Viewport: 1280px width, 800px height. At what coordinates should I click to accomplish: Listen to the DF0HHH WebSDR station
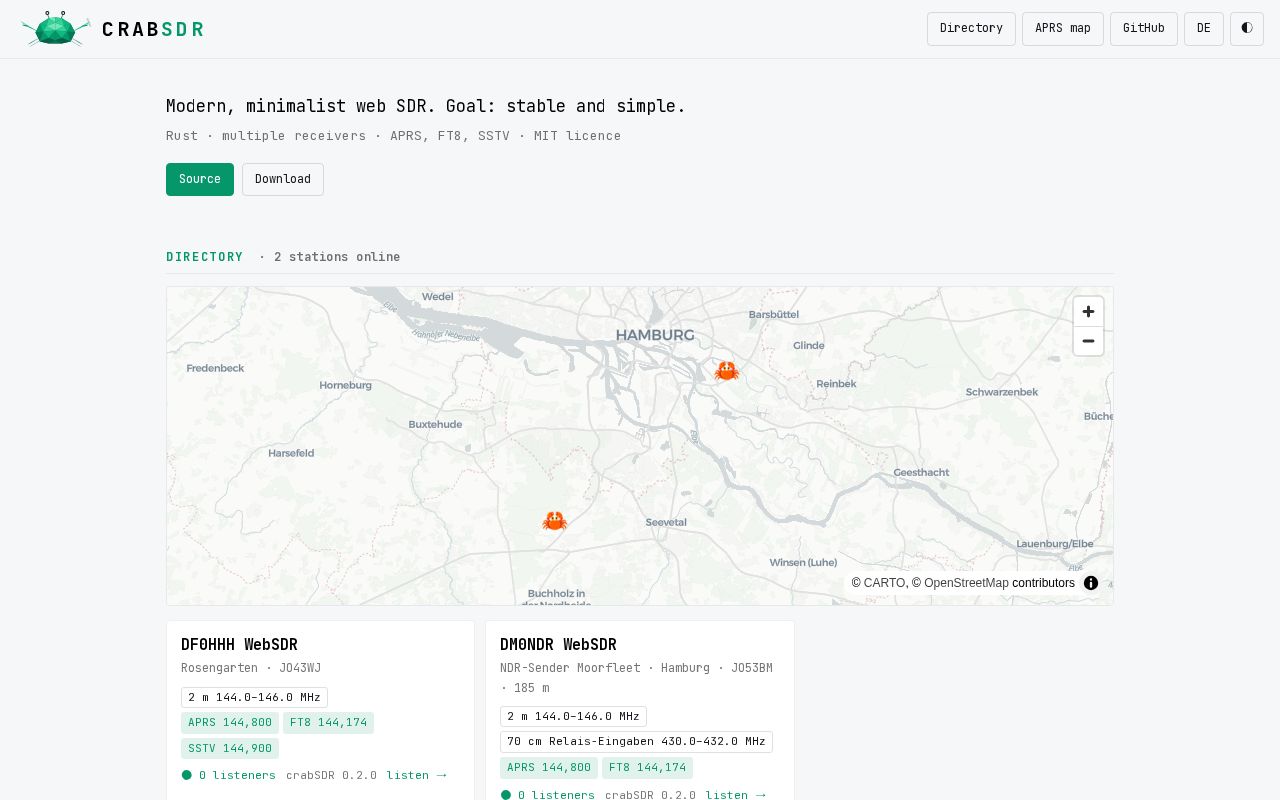[x=416, y=775]
